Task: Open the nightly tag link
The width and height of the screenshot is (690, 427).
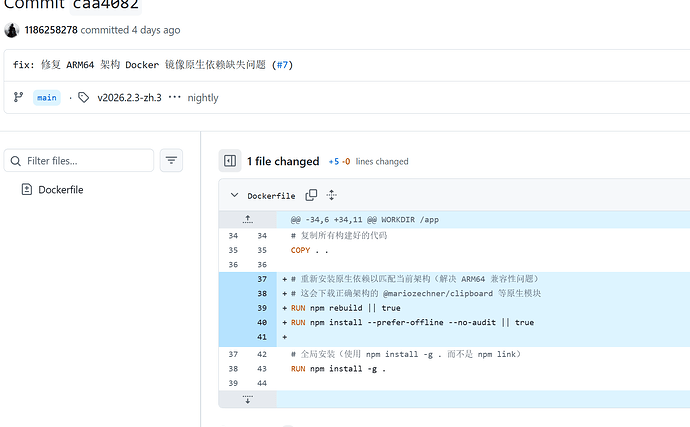Action: point(203,98)
